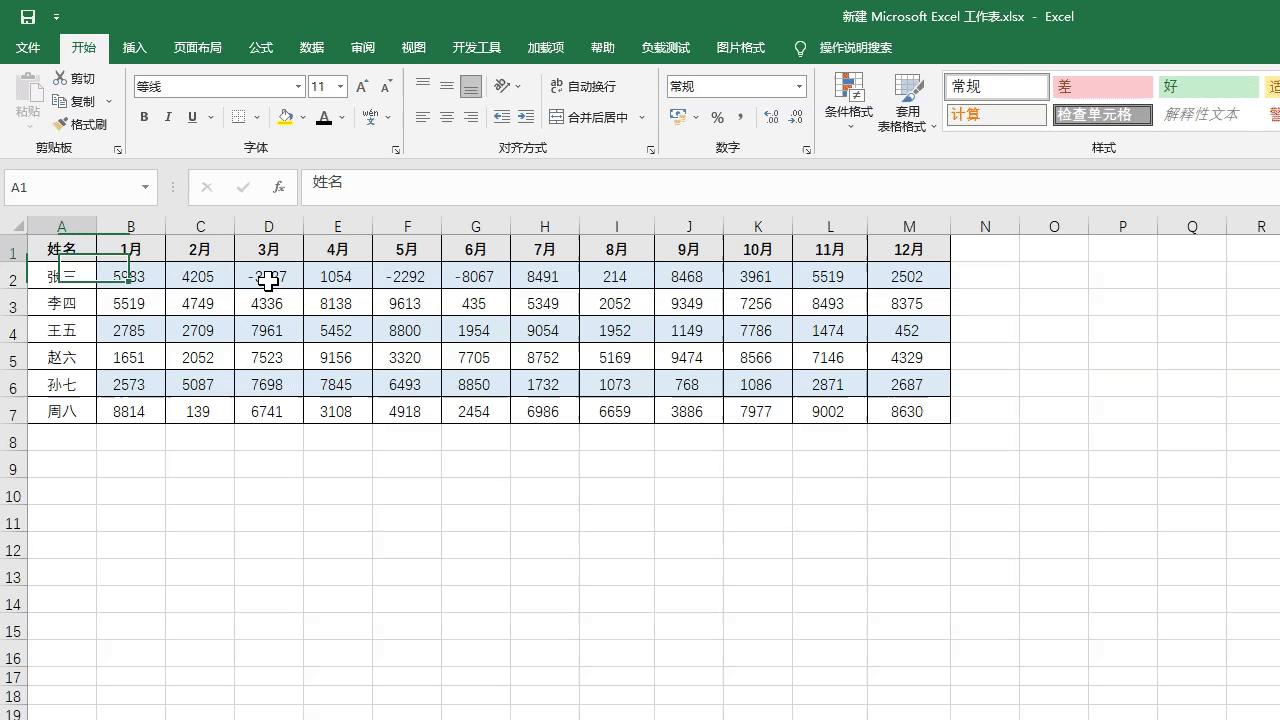Toggle underline formatting
The image size is (1280, 720).
pyautogui.click(x=190, y=117)
